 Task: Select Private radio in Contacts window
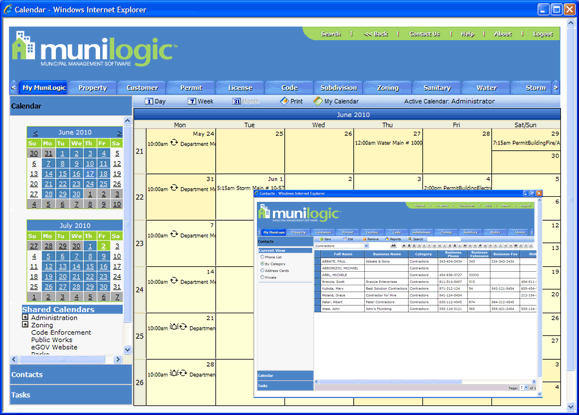(262, 277)
